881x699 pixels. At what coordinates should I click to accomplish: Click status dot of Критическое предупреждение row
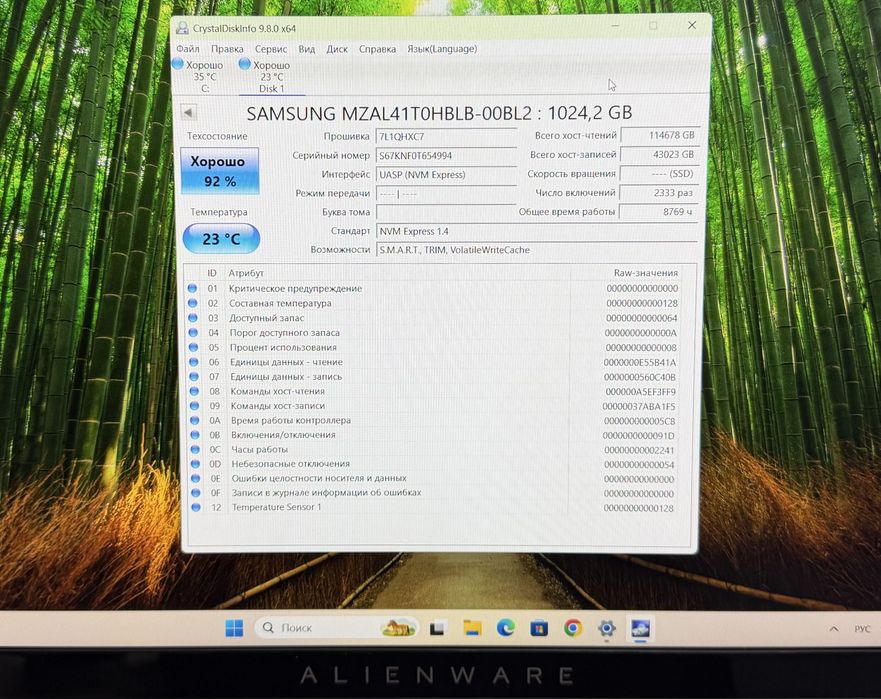pyautogui.click(x=192, y=288)
